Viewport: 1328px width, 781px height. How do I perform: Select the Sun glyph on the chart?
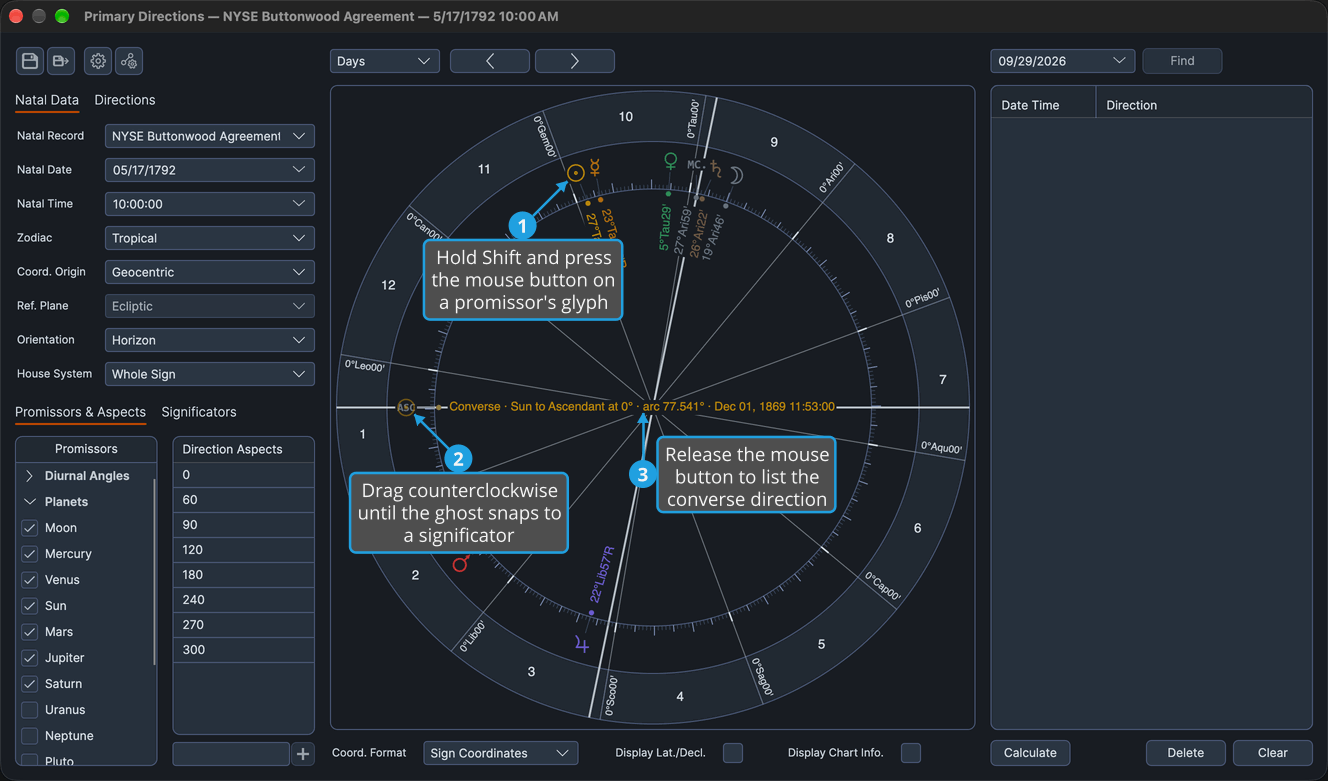(576, 173)
